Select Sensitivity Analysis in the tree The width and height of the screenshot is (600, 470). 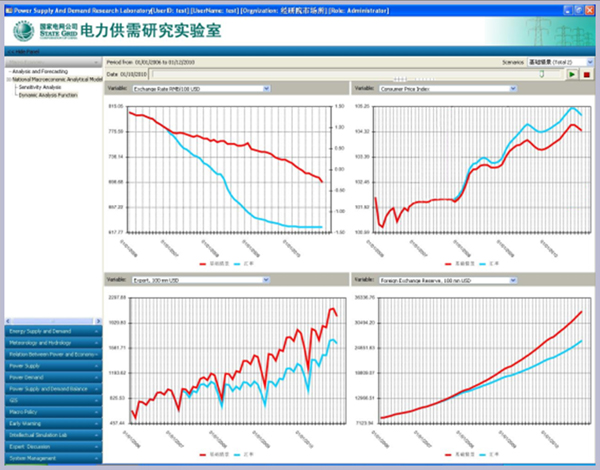(x=38, y=87)
